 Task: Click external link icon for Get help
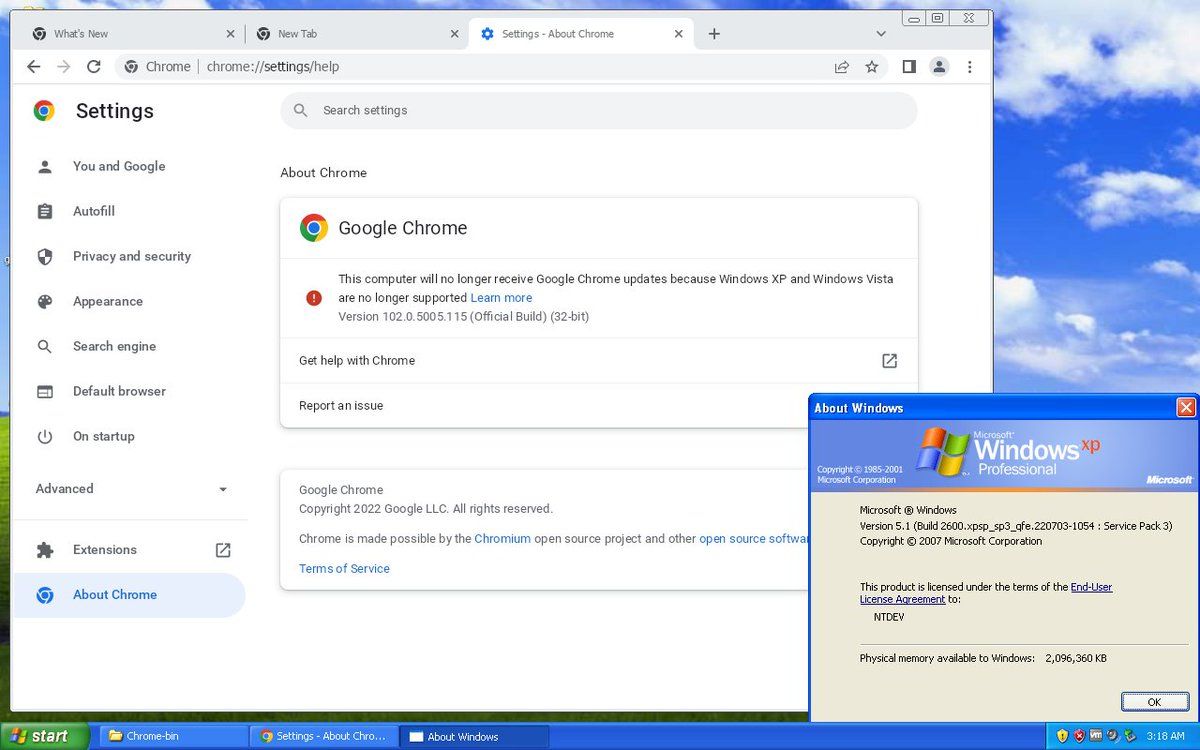click(x=889, y=361)
